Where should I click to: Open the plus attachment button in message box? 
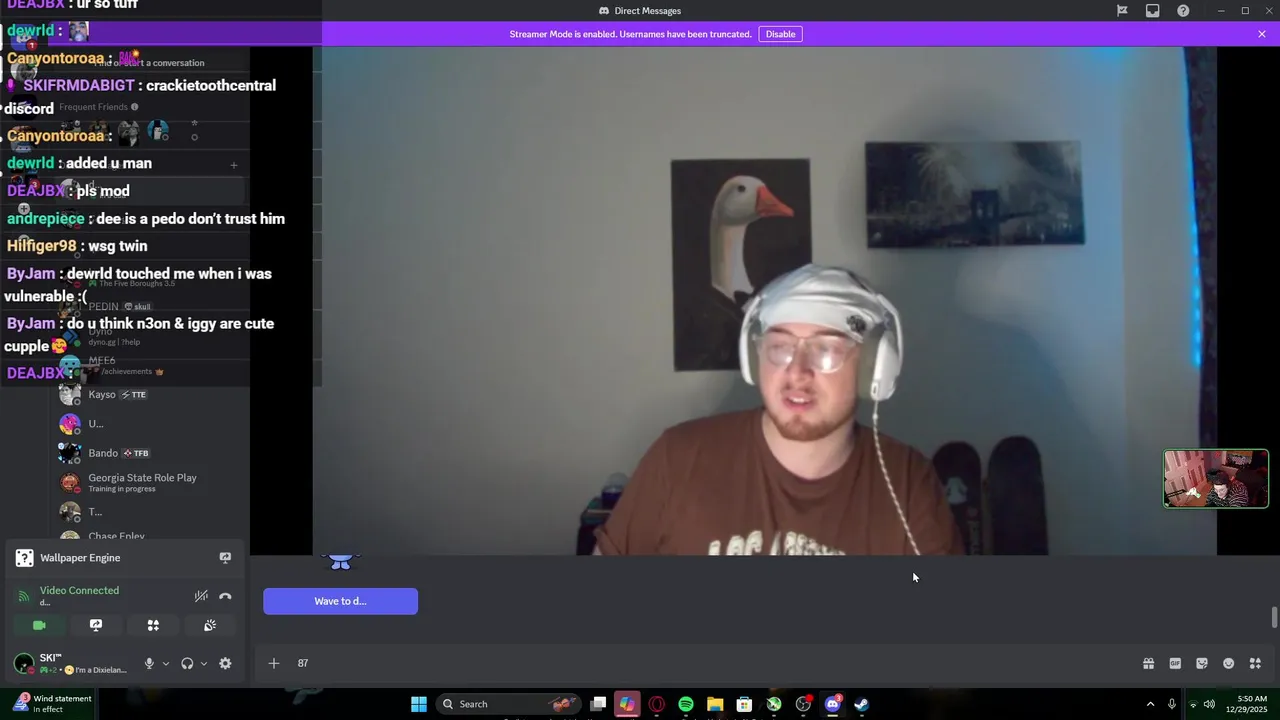pyautogui.click(x=274, y=663)
